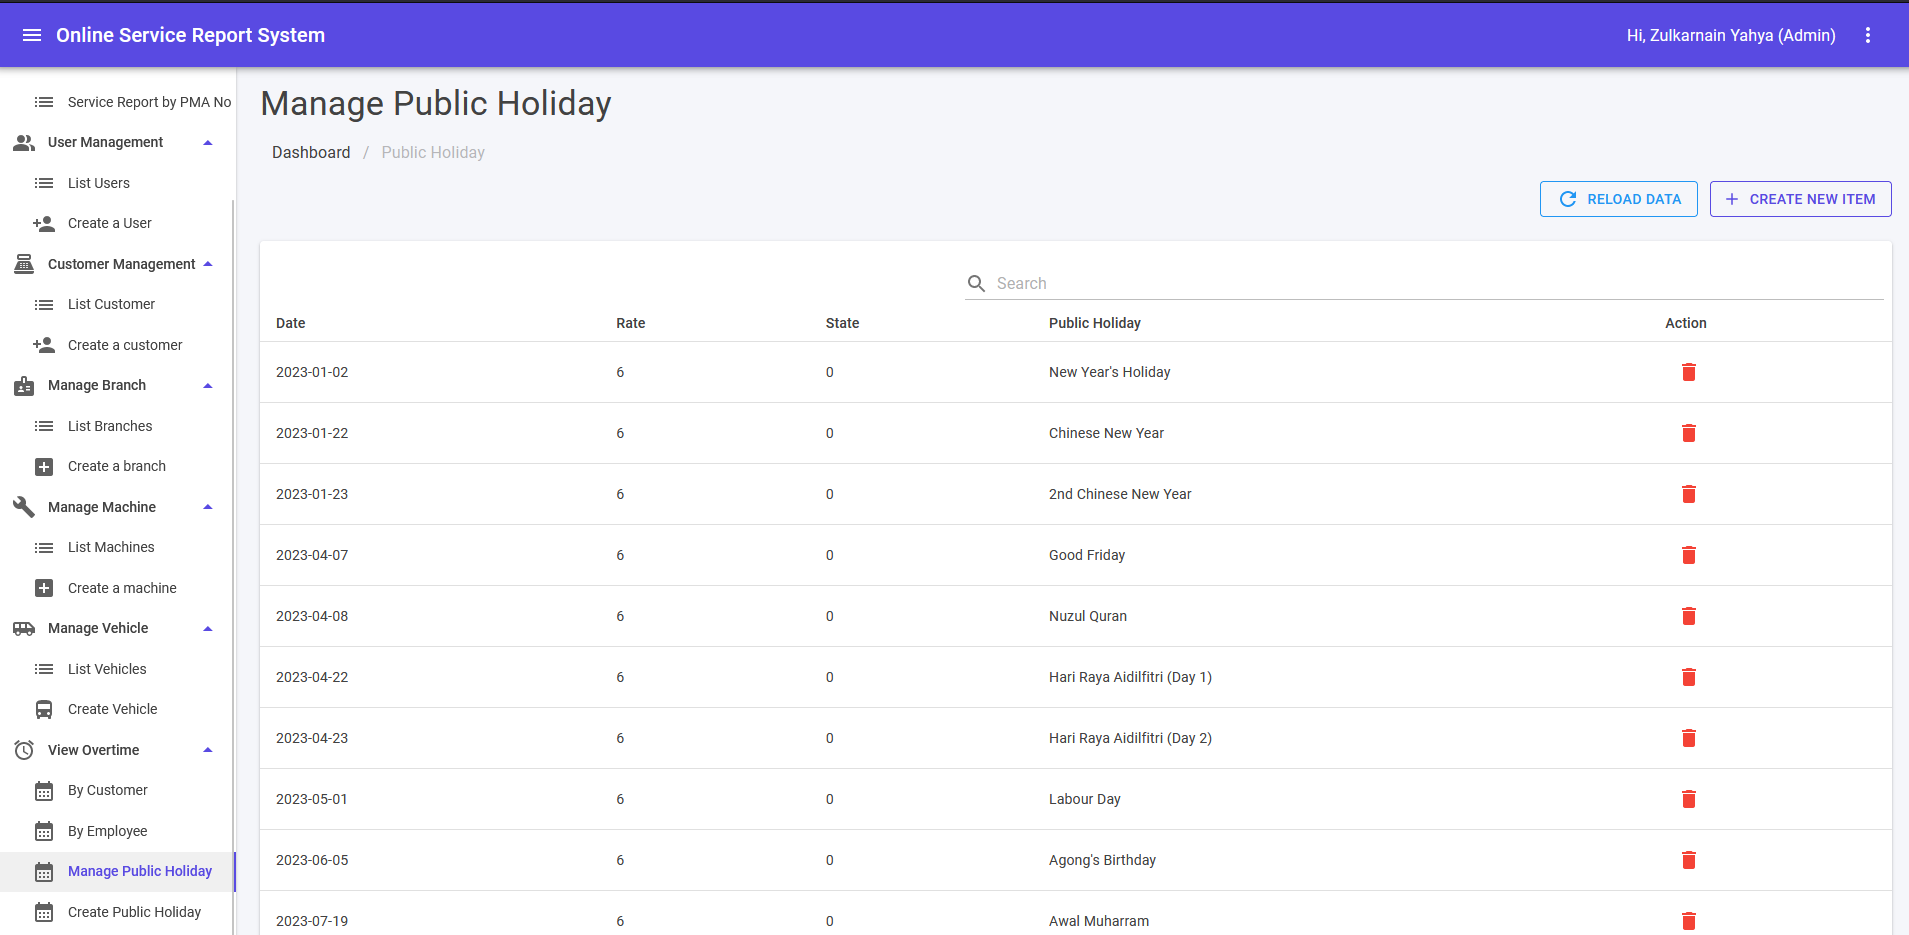
Task: Collapse the Manage Machine group
Action: (208, 507)
